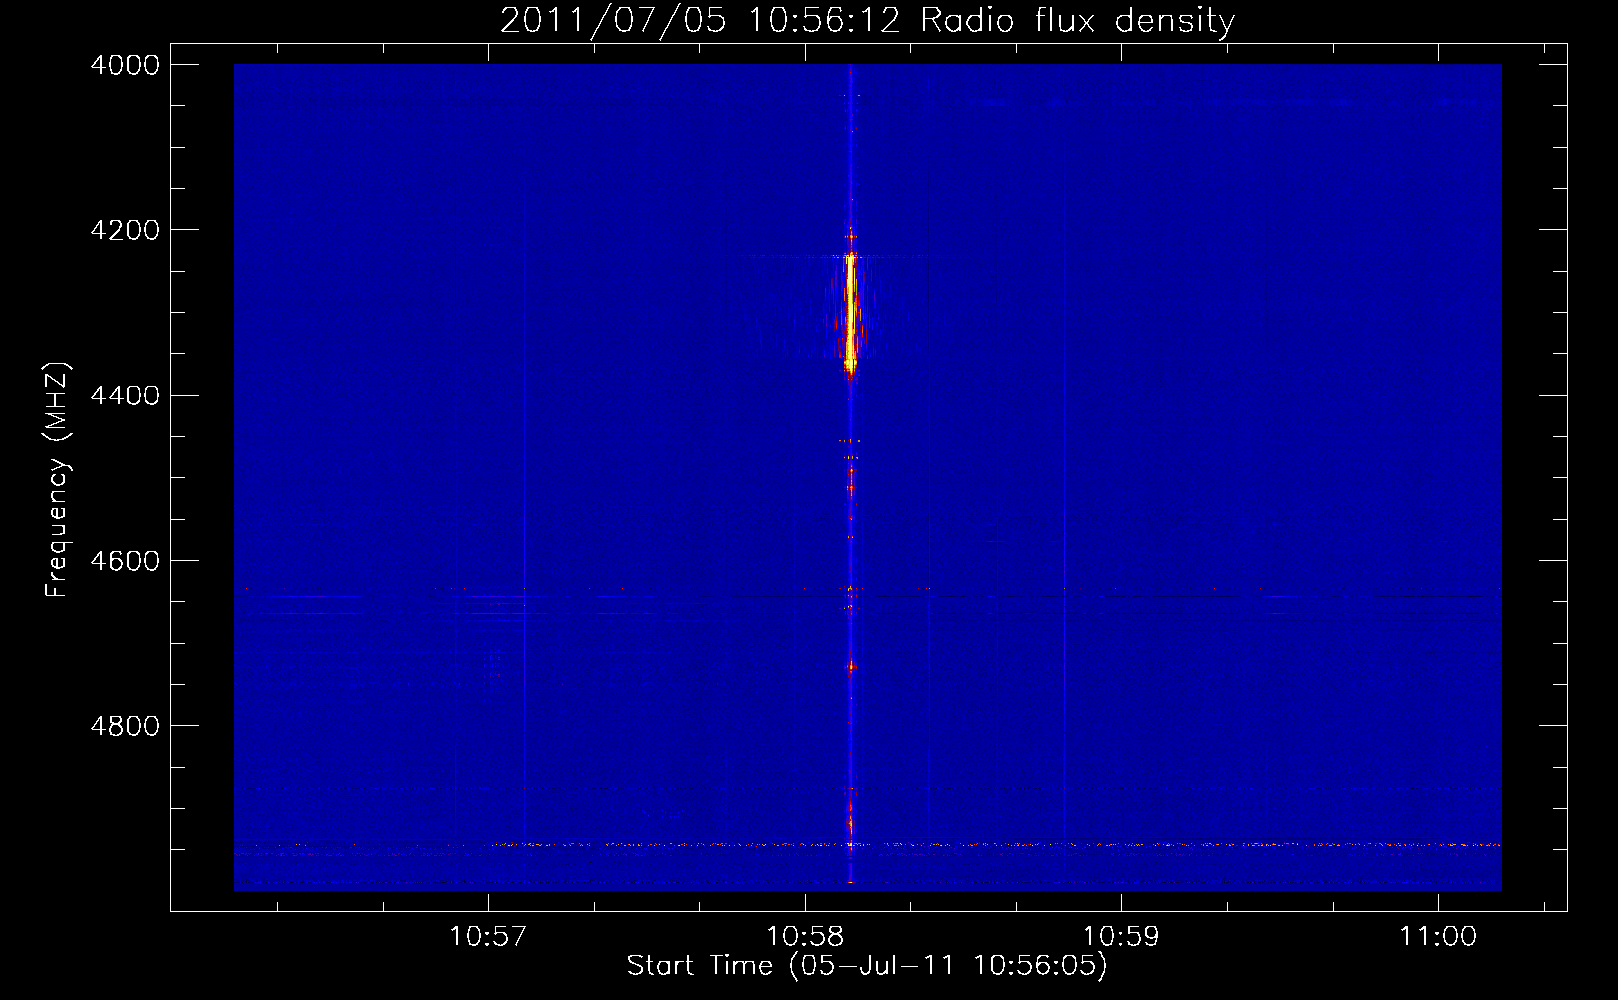The width and height of the screenshot is (1618, 1000).
Task: Click the 10:58 time tick label
Action: 805,937
